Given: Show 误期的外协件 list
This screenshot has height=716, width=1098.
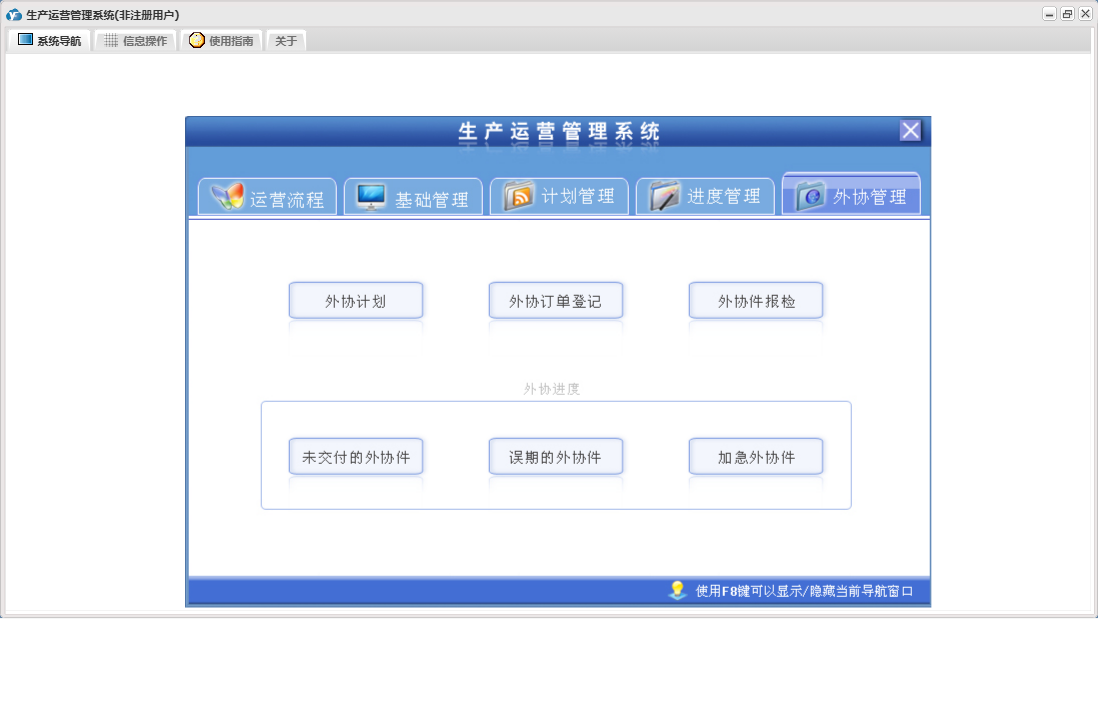Looking at the screenshot, I should (x=555, y=457).
